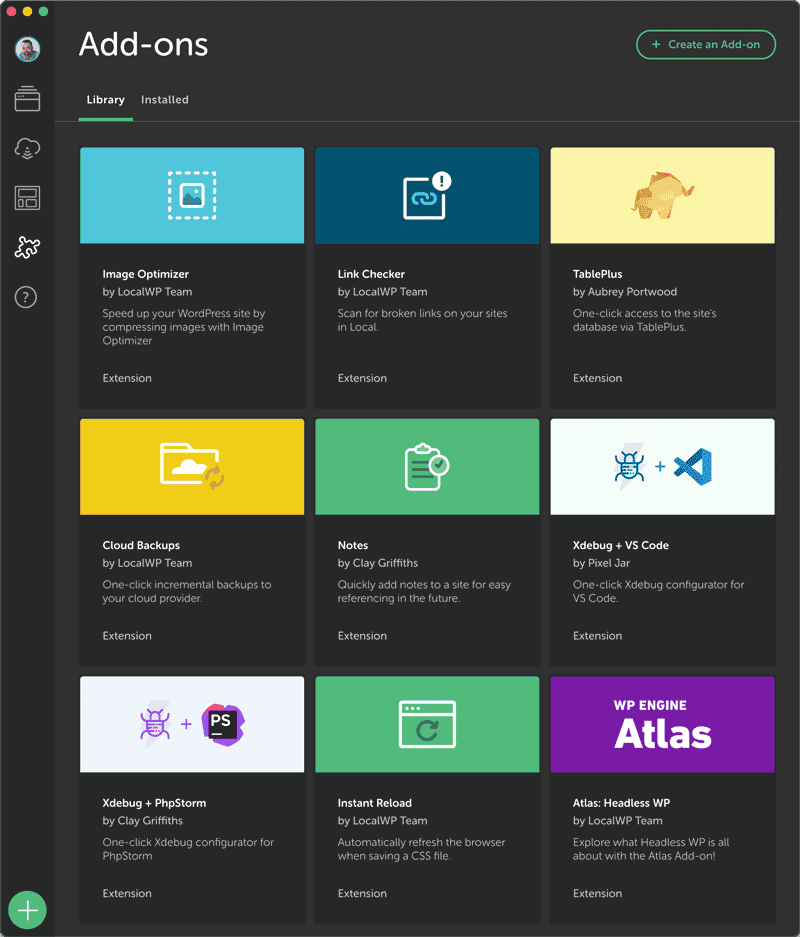Screen dimensions: 800x937
Task: Click 'Automatically refresh the browser' description
Action: point(421,849)
